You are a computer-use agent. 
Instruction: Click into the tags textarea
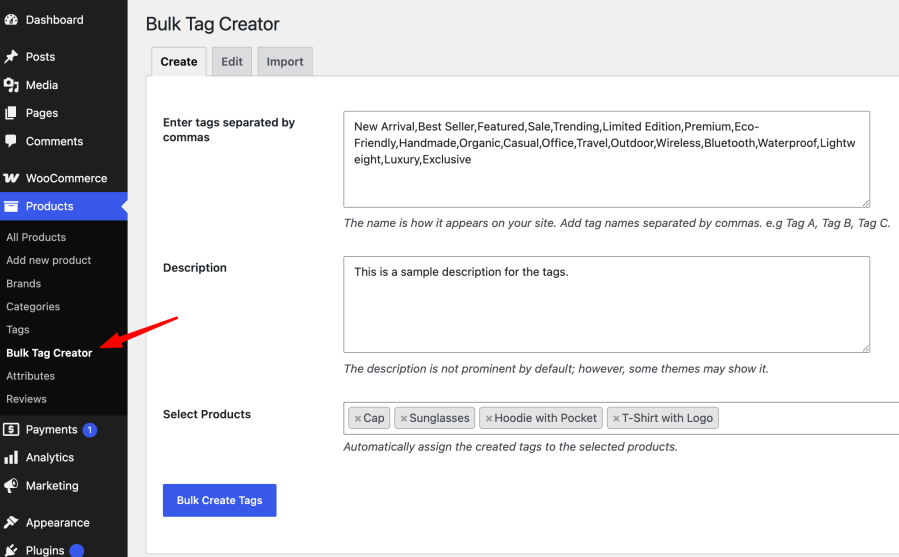(607, 159)
